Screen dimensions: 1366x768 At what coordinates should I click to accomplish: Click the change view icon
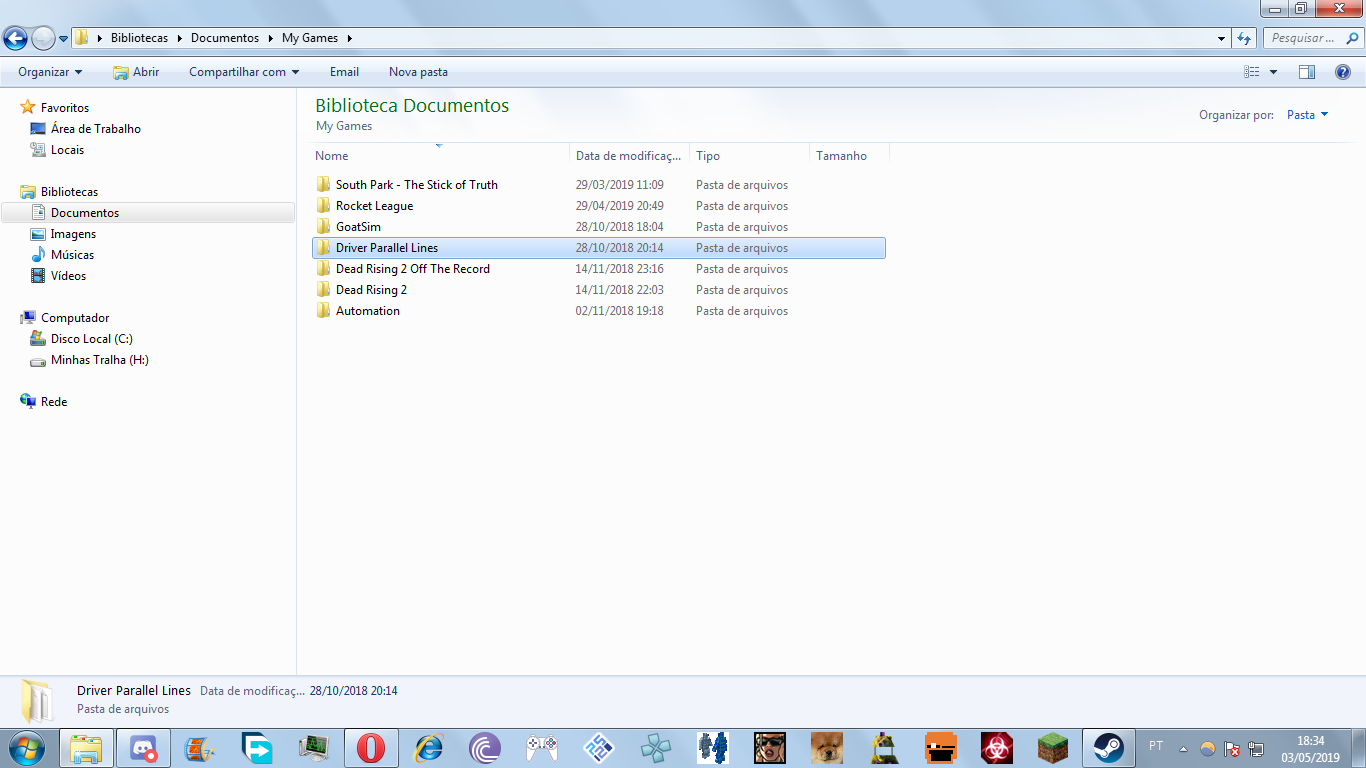tap(1252, 72)
